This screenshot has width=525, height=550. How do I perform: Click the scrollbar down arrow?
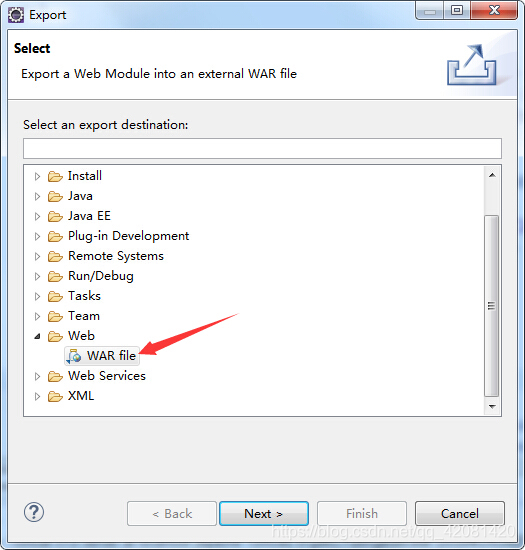point(492,407)
